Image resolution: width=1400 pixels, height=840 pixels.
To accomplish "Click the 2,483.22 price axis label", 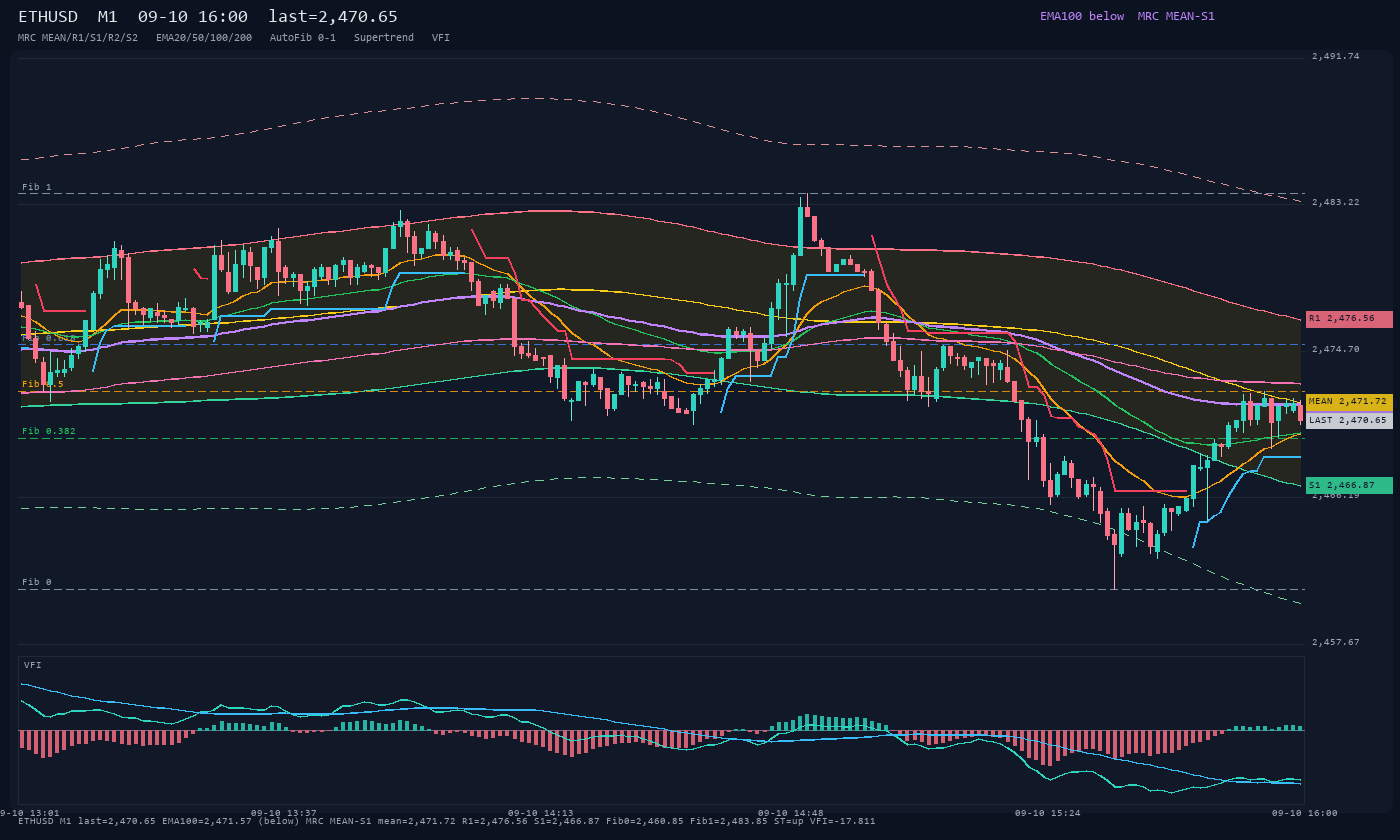I will (x=1336, y=203).
